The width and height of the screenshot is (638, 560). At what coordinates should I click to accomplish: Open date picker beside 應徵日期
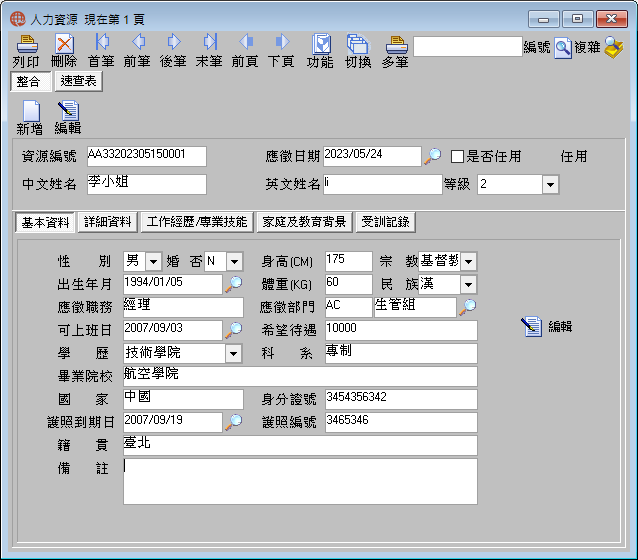(433, 156)
